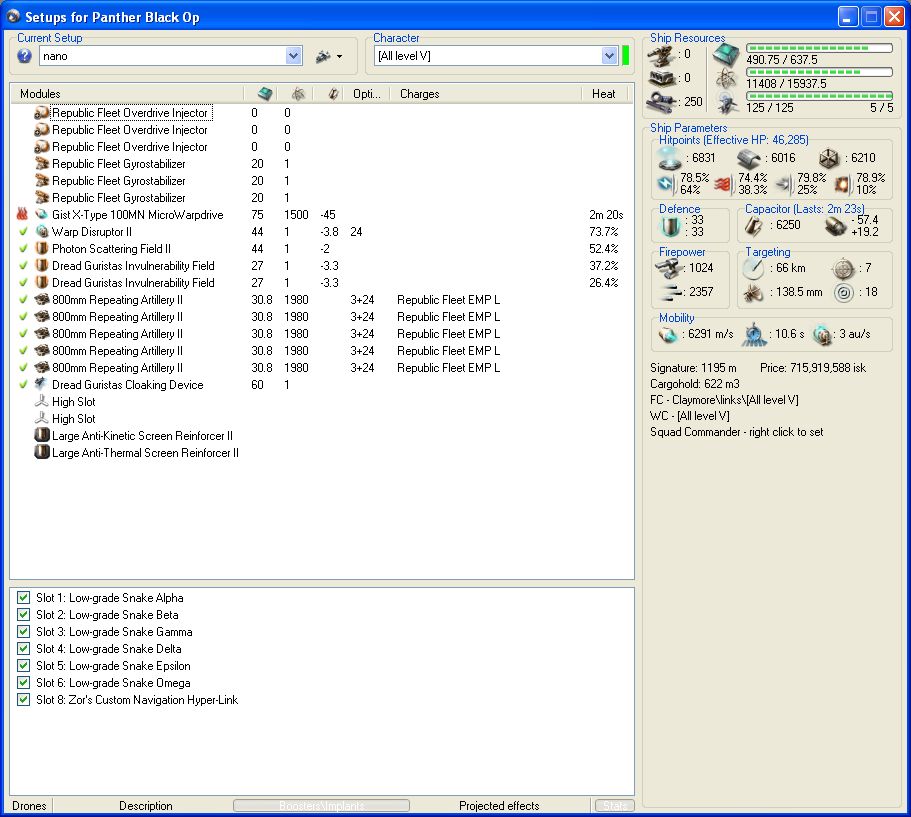Click the green status indicator beside Character
911x817 pixels.
coord(625,56)
